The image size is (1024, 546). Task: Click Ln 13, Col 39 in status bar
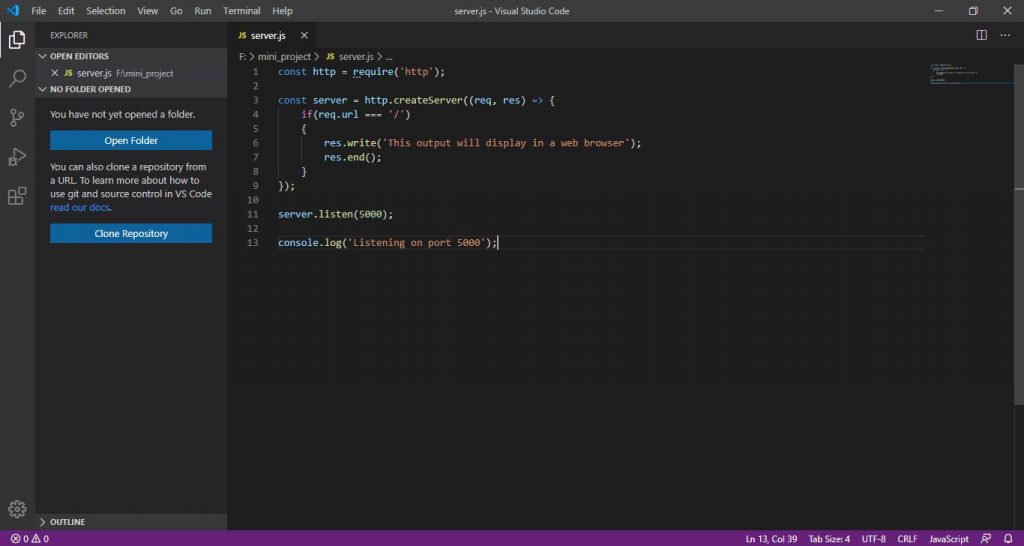coord(771,539)
